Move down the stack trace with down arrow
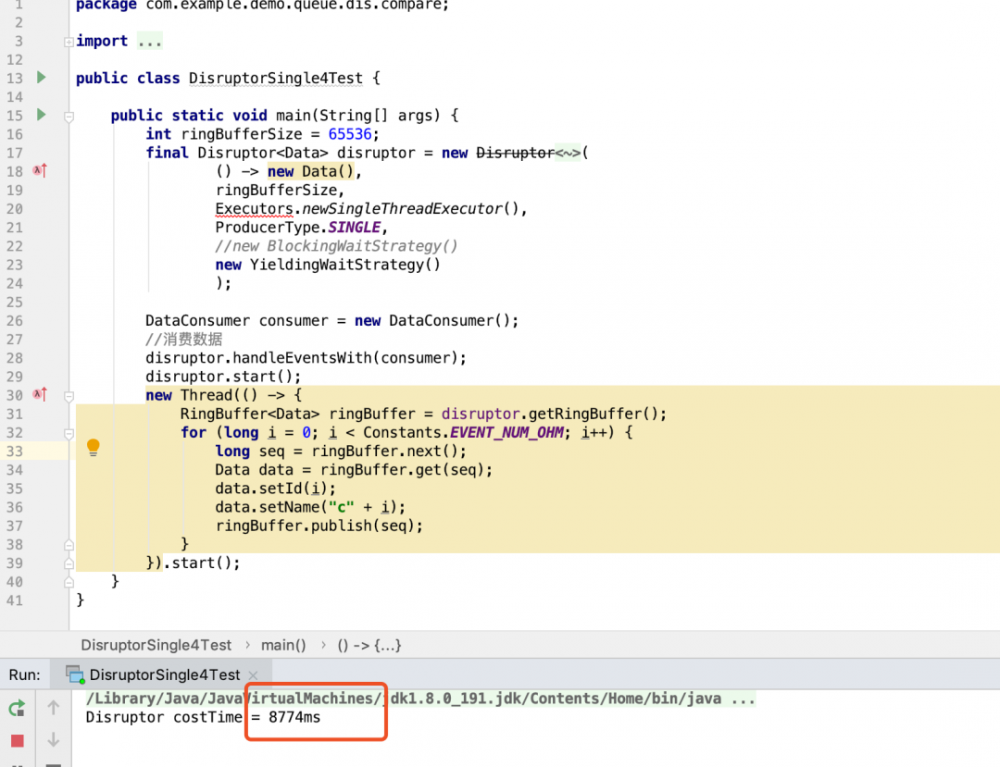Image resolution: width=1000 pixels, height=767 pixels. [x=54, y=740]
